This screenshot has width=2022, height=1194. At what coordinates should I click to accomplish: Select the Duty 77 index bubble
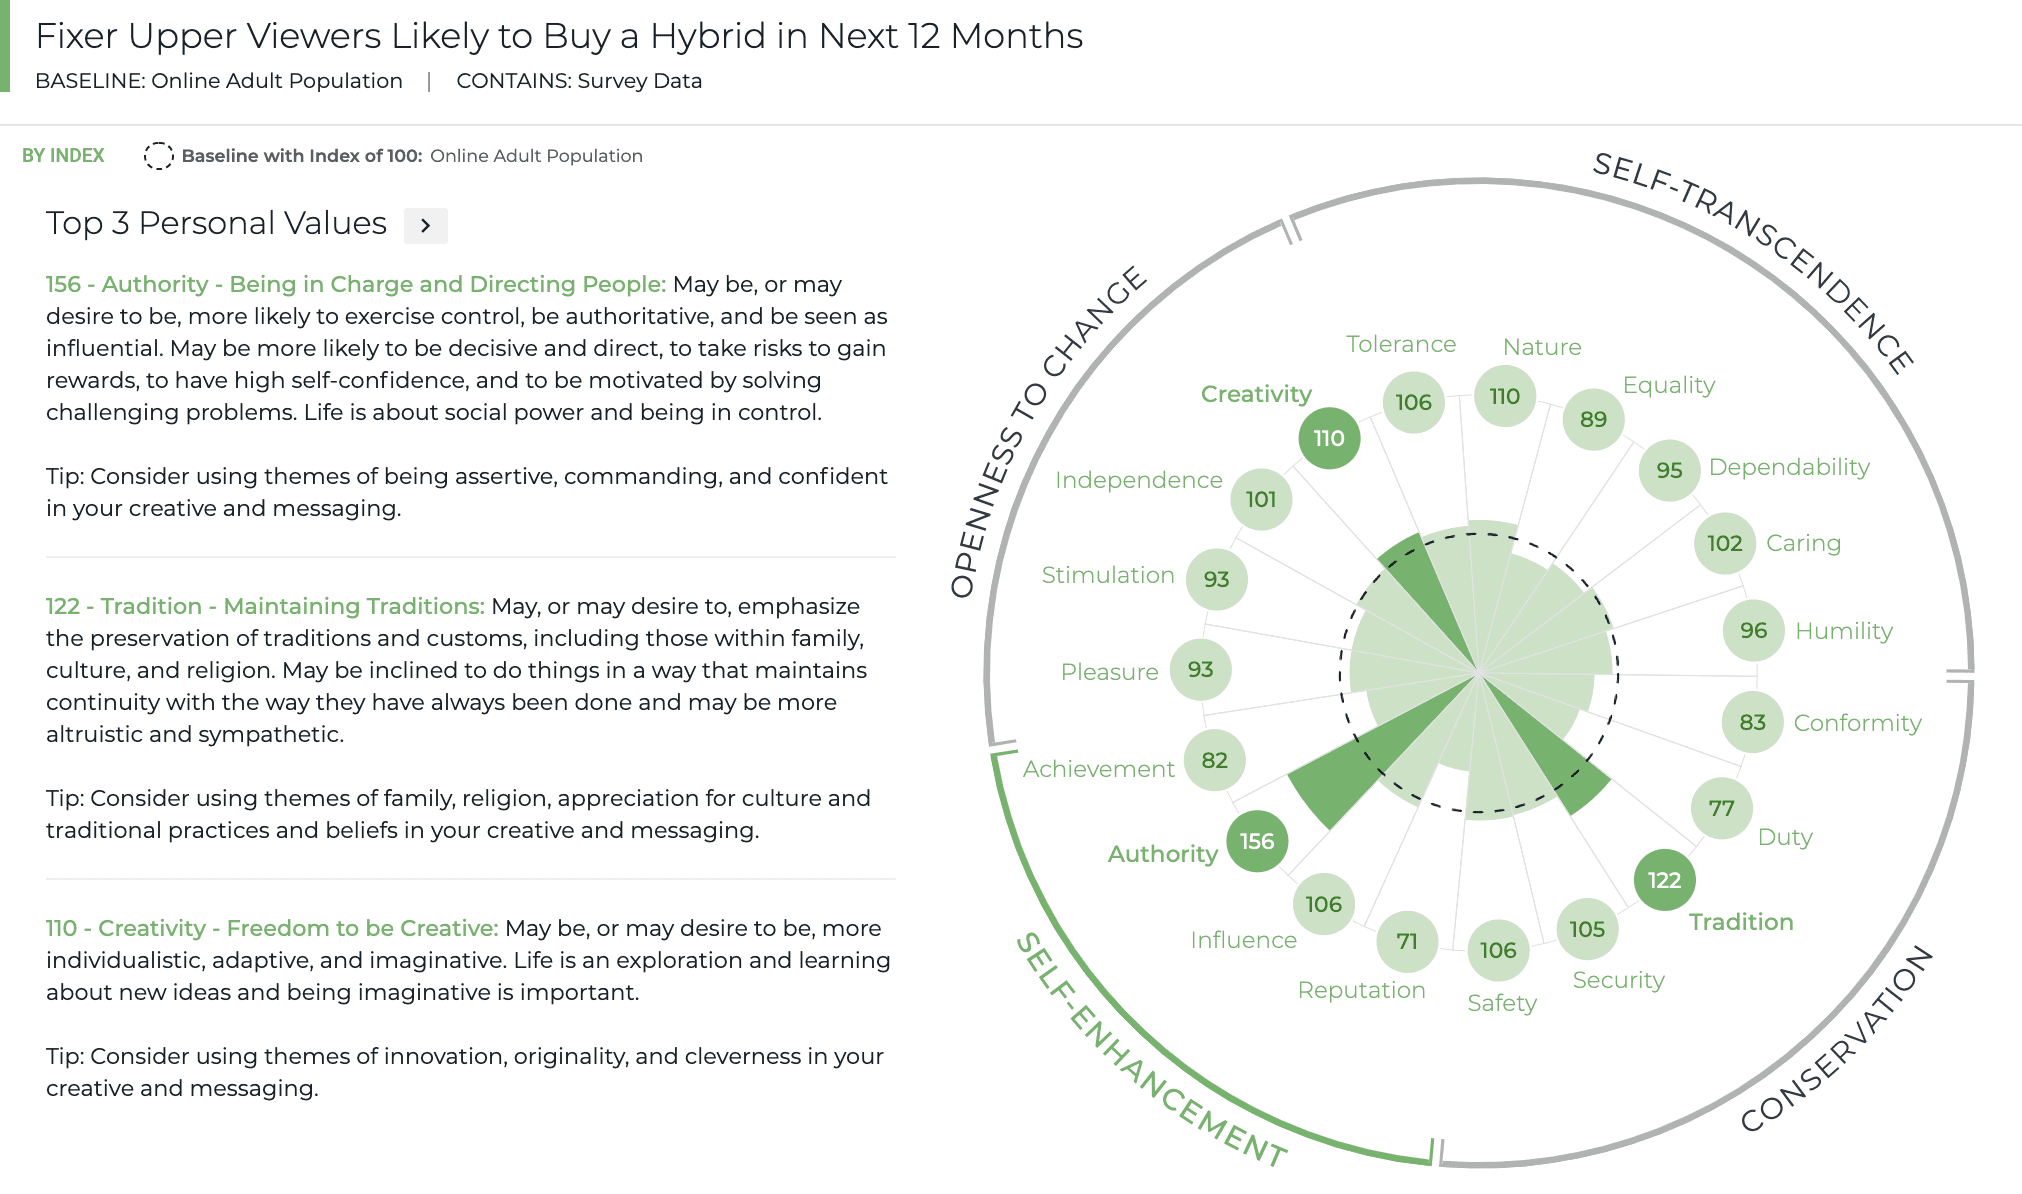[x=1721, y=808]
